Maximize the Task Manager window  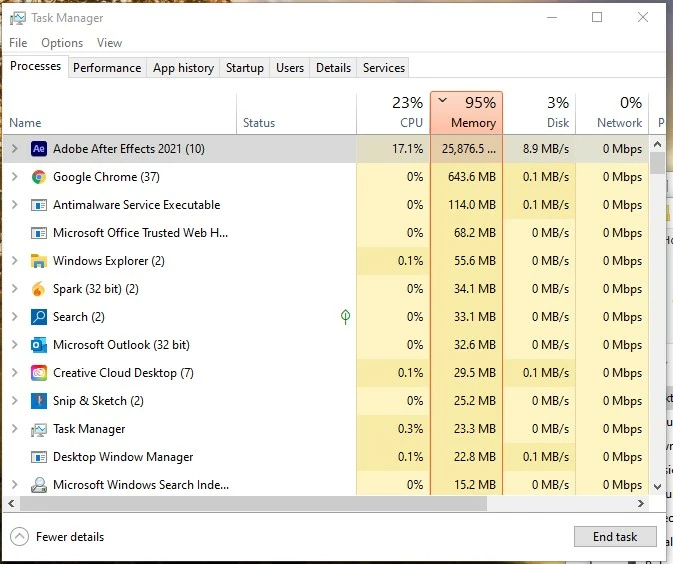click(x=597, y=17)
